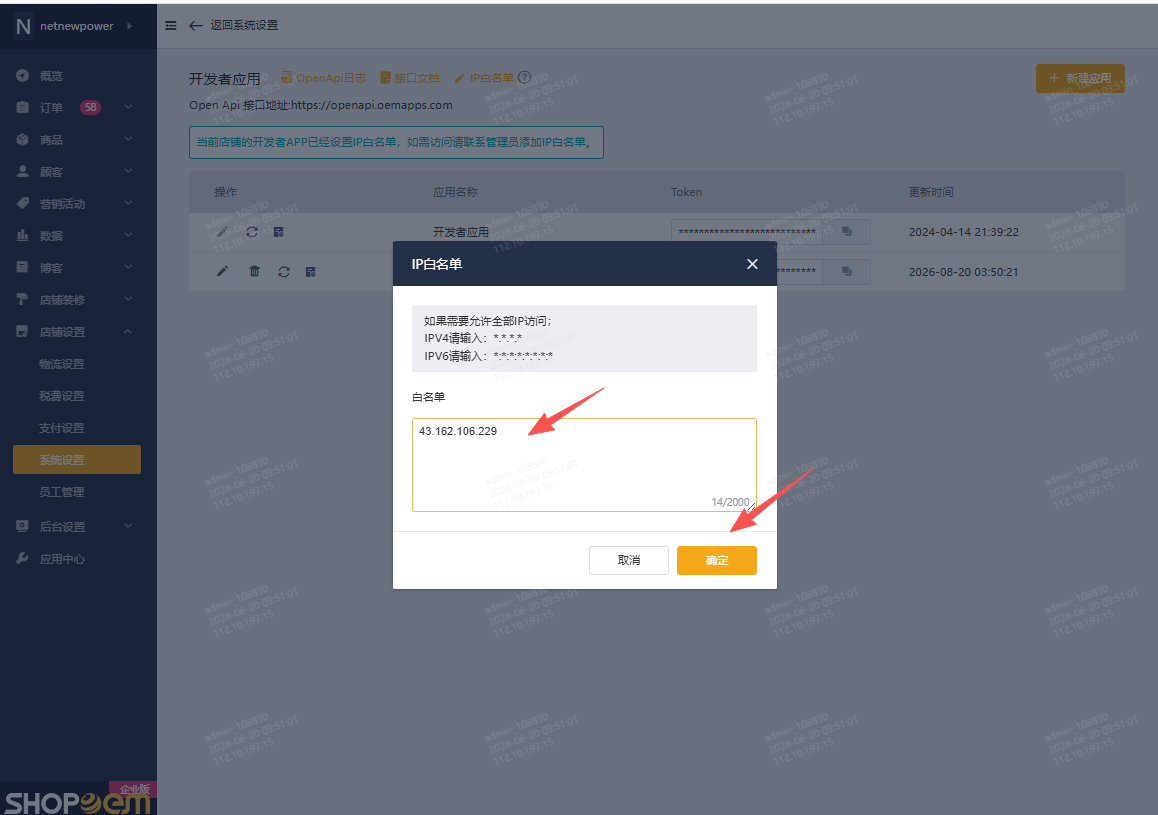This screenshot has height=815, width=1158.
Task: Click the textarea resize handle corner
Action: tap(753, 507)
